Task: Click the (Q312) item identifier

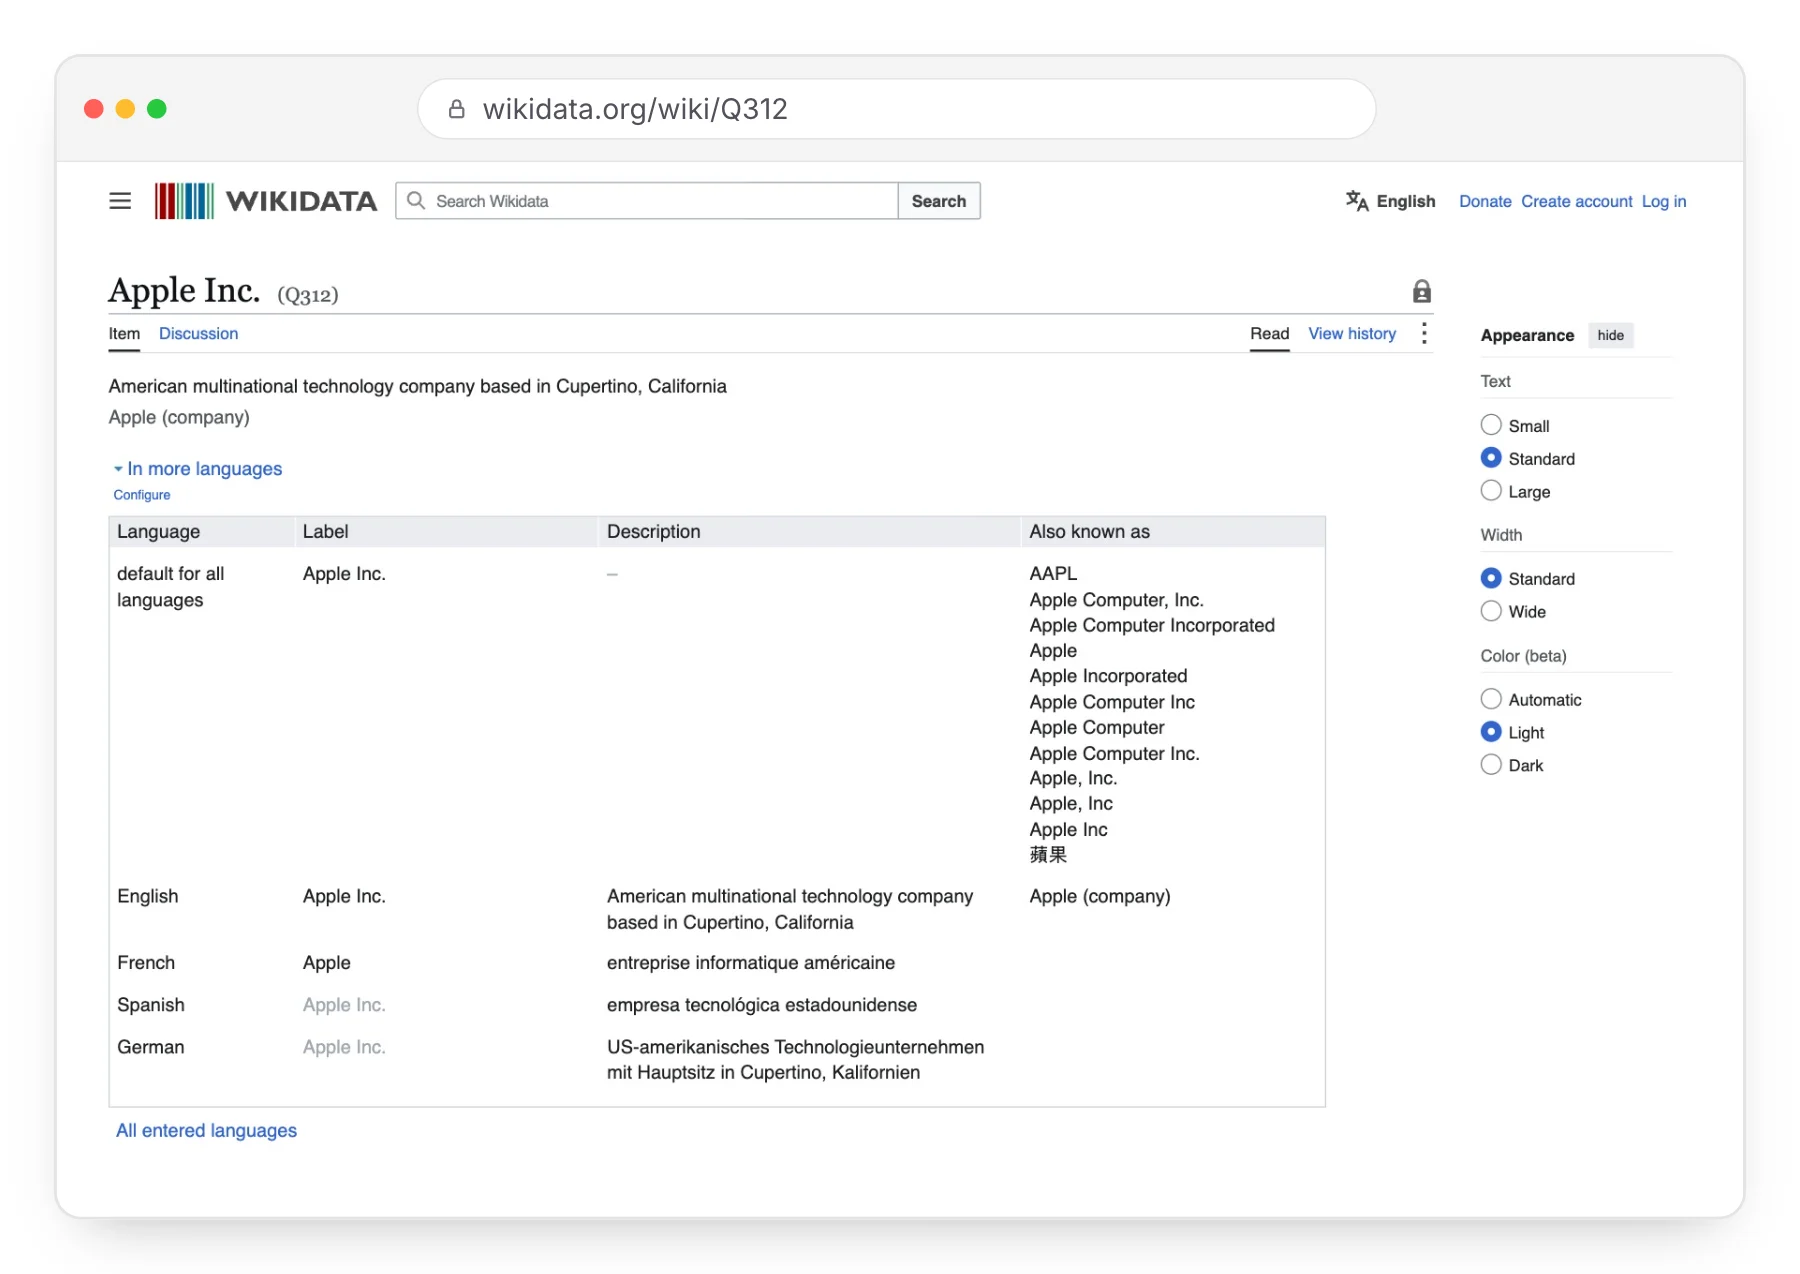Action: (x=308, y=295)
